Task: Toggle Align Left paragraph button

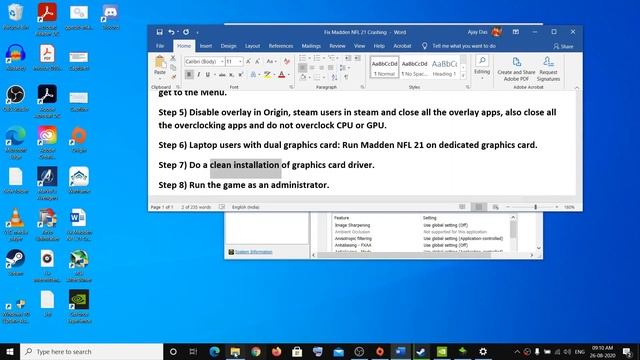Action: tap(302, 67)
